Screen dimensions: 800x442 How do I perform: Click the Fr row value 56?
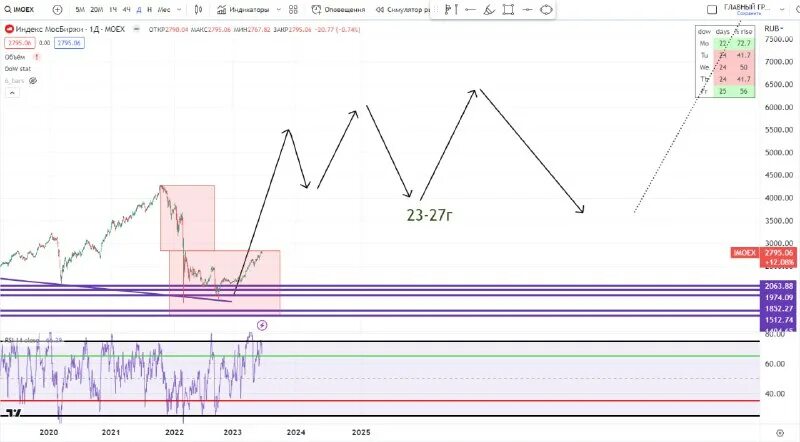[743, 91]
